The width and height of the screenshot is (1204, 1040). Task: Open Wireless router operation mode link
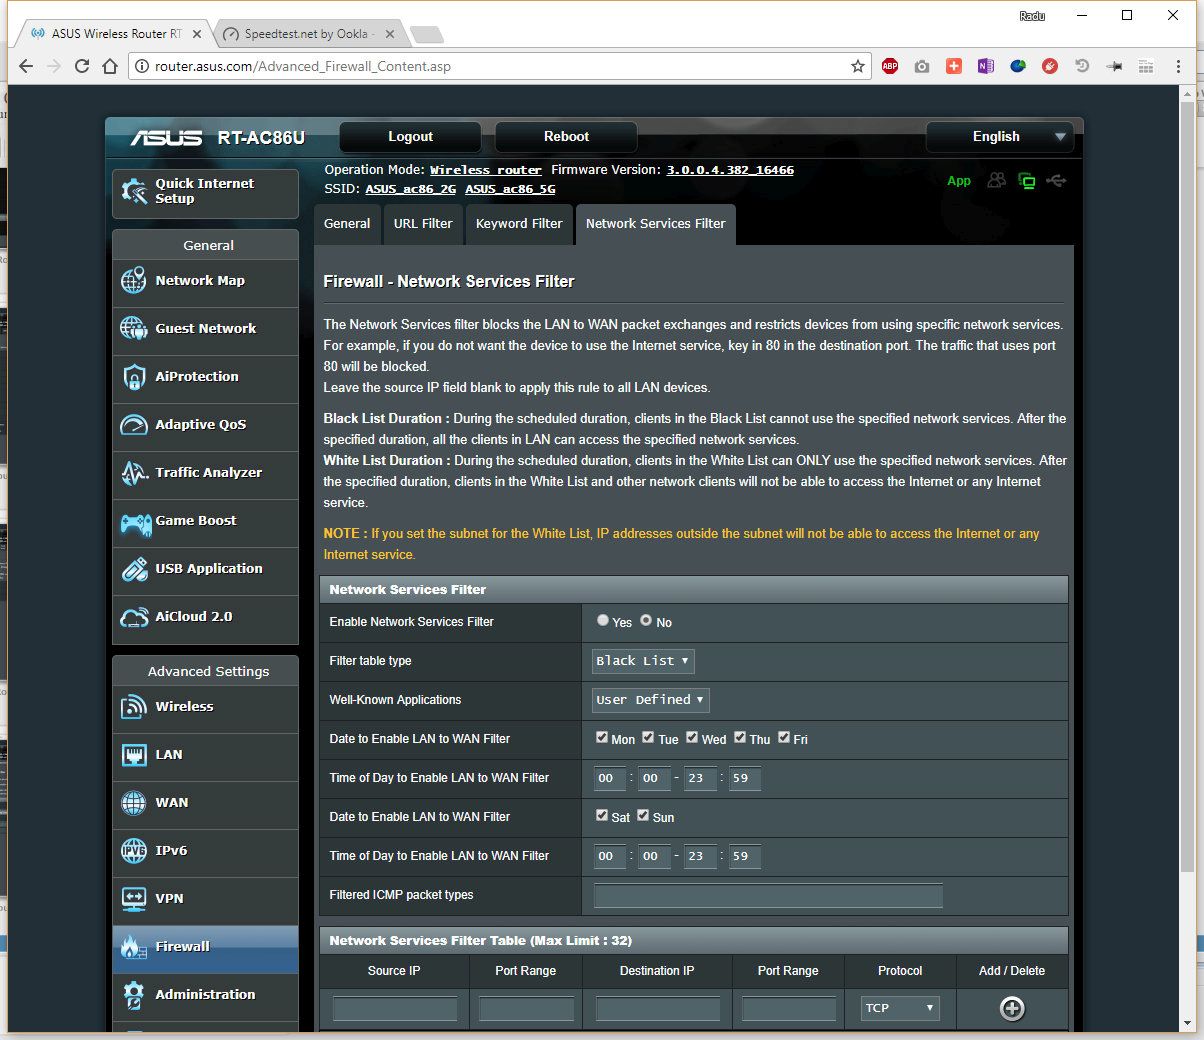(x=486, y=170)
